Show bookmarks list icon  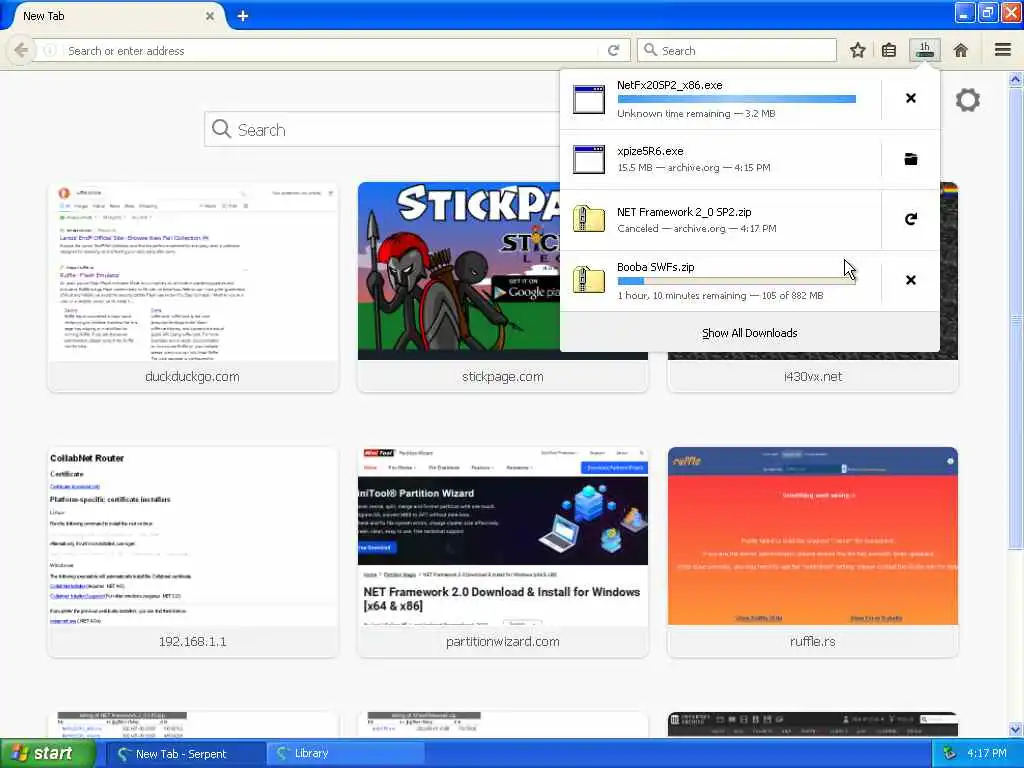pos(889,50)
